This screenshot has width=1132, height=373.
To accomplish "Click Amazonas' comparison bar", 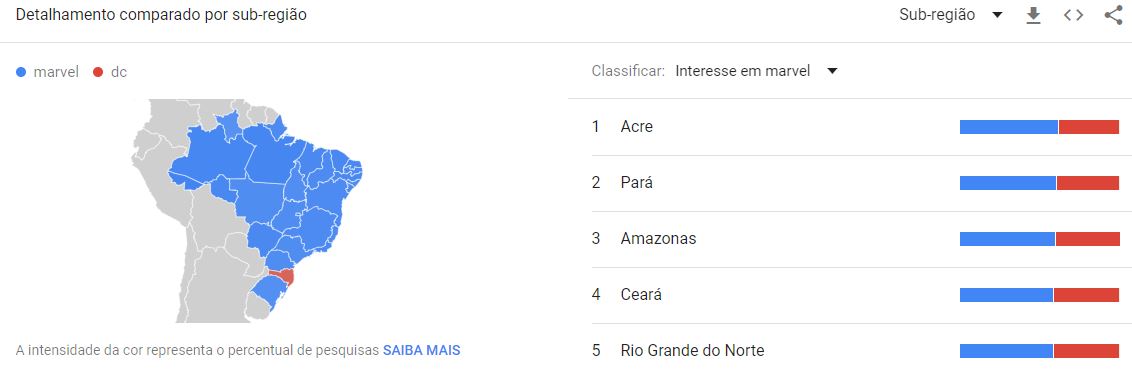I will [1040, 239].
